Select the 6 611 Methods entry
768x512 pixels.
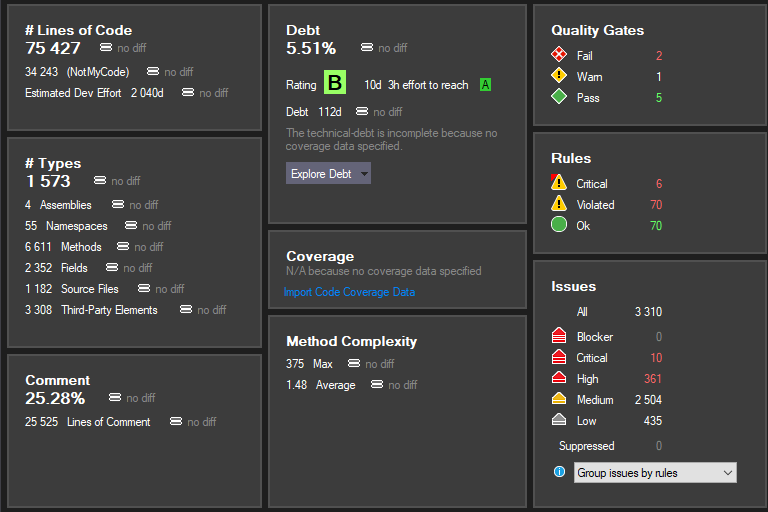tap(63, 247)
